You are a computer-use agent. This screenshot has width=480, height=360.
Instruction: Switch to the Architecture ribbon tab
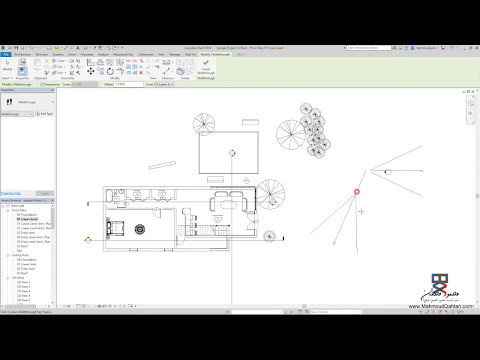[x=23, y=54]
